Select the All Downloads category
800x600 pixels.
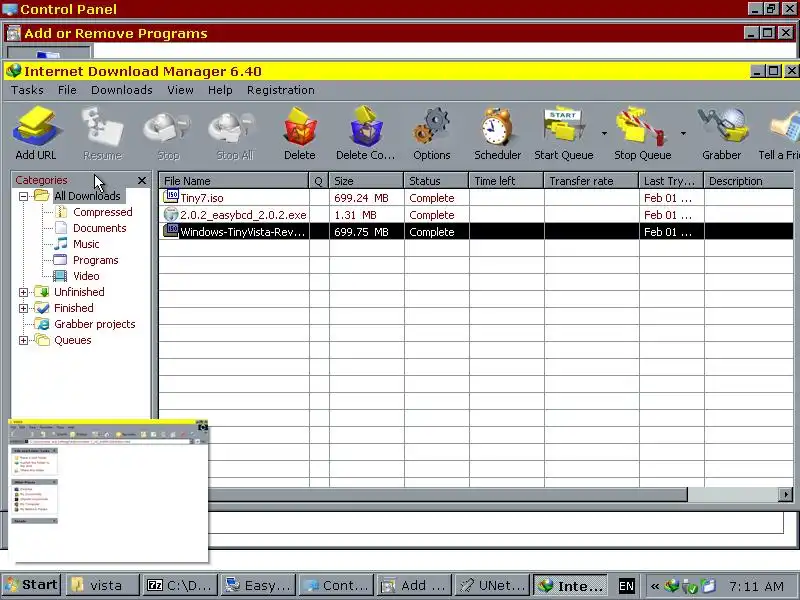point(87,196)
